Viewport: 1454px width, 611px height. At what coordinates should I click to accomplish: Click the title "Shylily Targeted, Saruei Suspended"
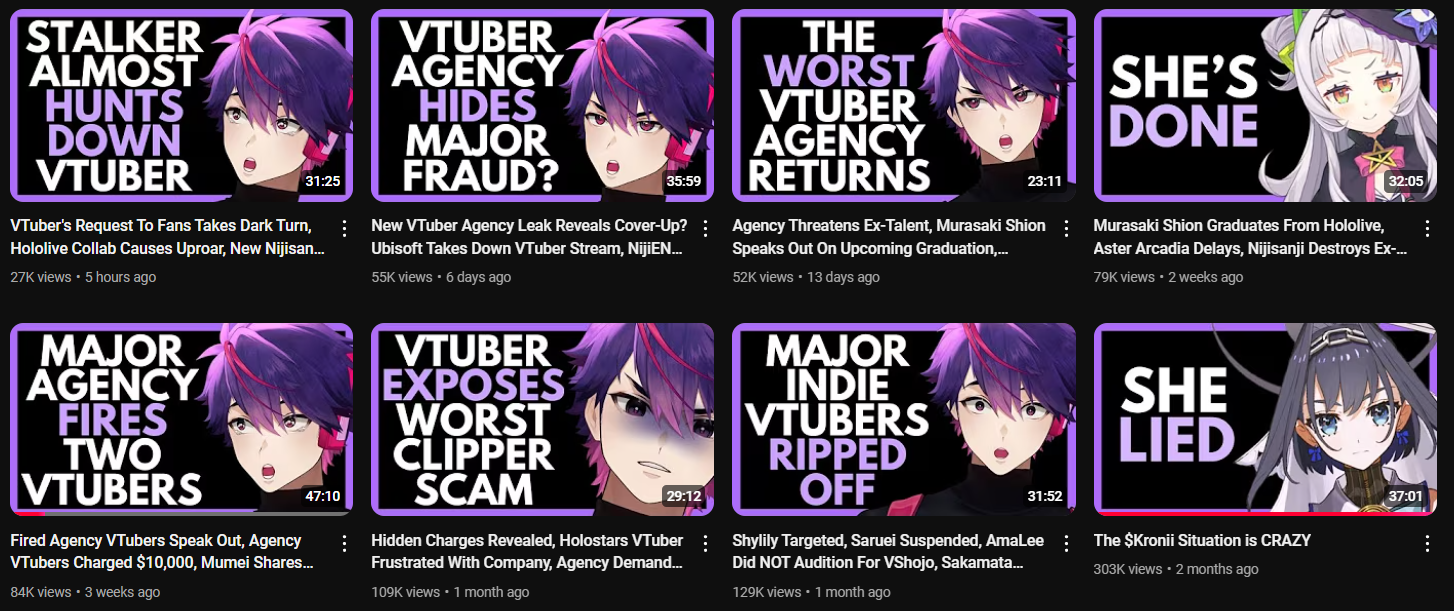click(x=856, y=541)
